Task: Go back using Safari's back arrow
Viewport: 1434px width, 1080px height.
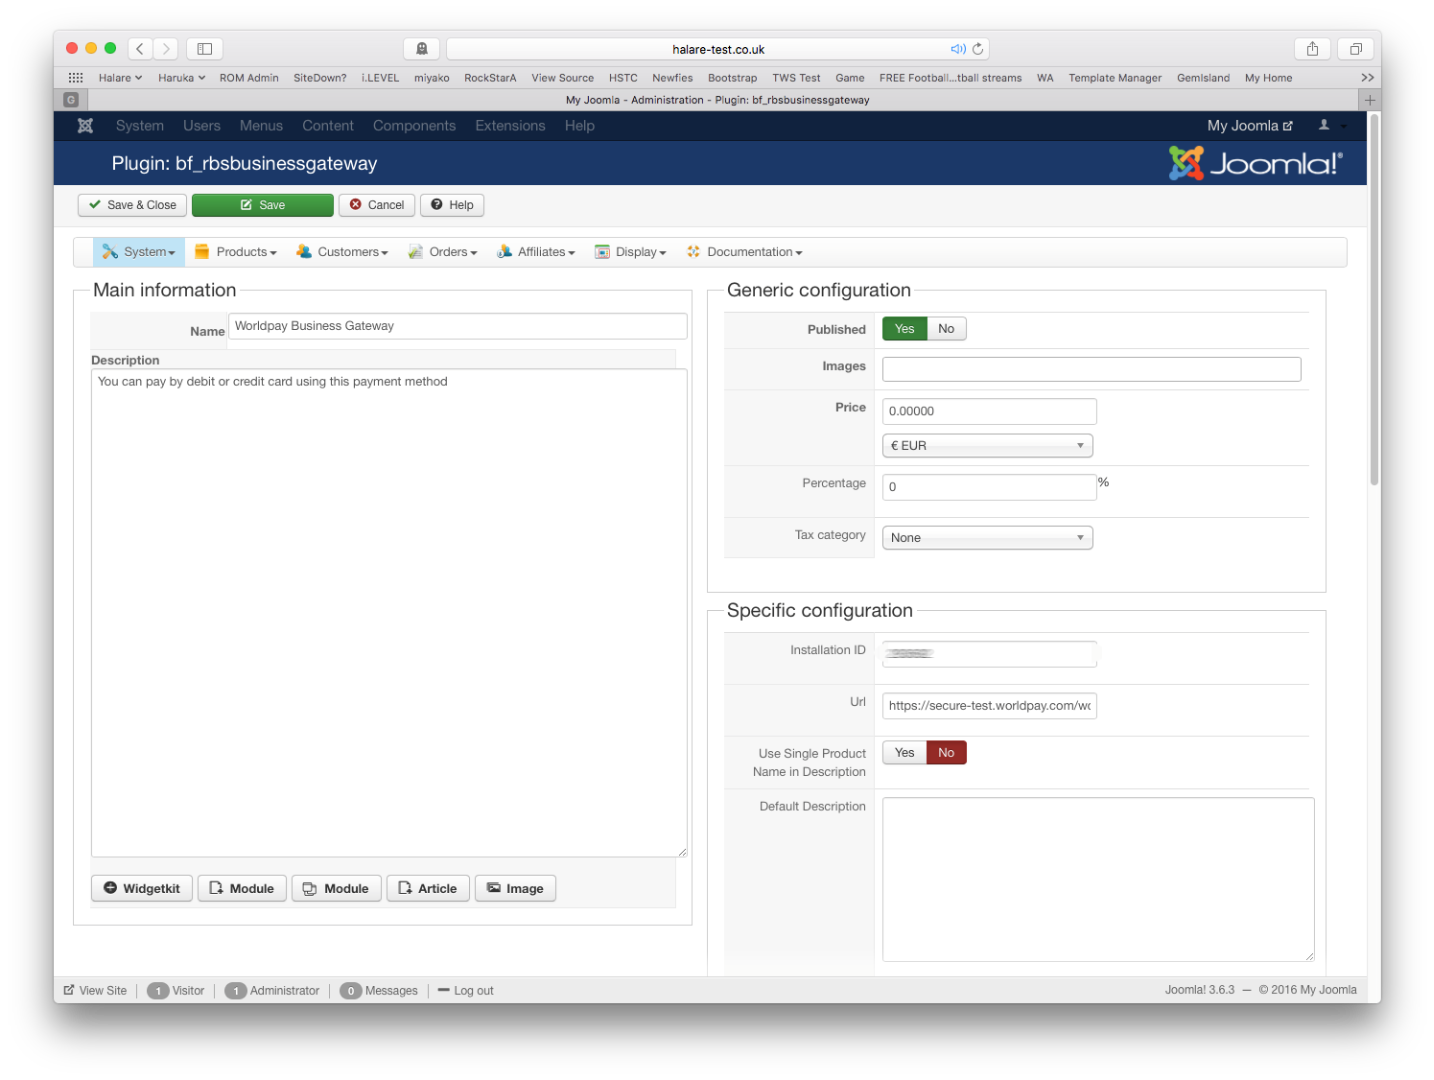Action: pyautogui.click(x=141, y=48)
